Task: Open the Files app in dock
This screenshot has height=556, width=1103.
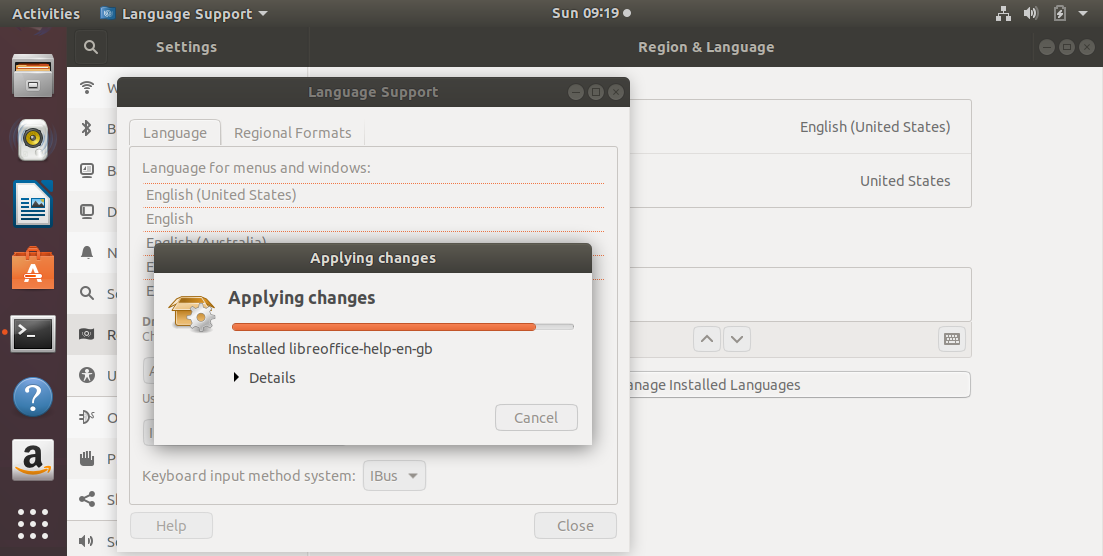Action: click(33, 77)
